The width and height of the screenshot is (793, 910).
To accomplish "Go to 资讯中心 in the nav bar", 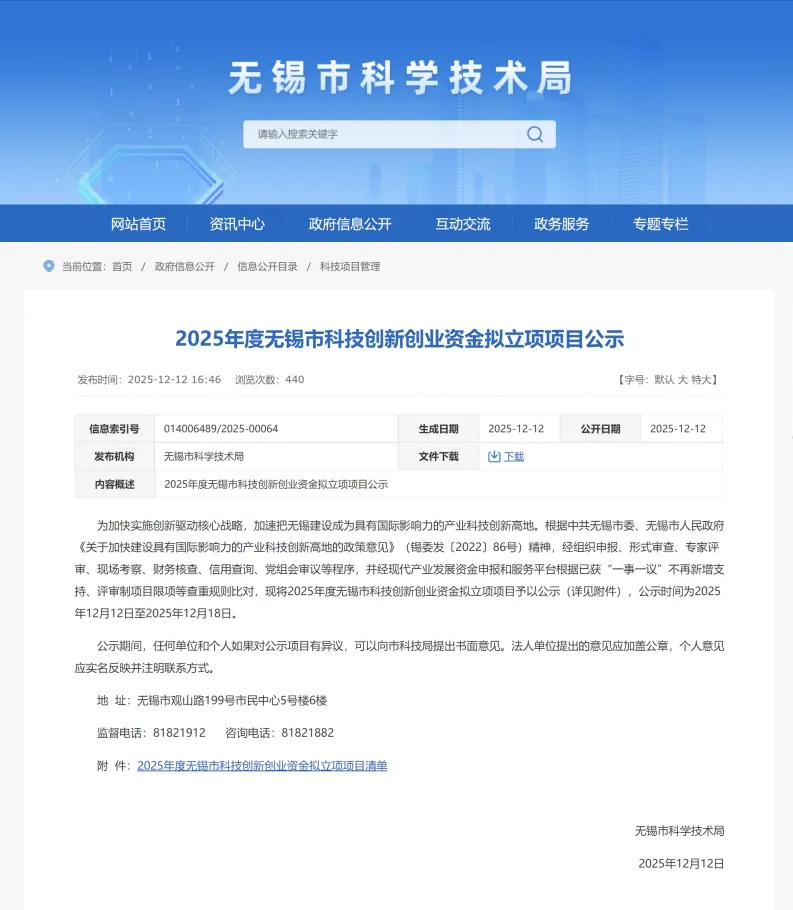I will click(x=237, y=224).
